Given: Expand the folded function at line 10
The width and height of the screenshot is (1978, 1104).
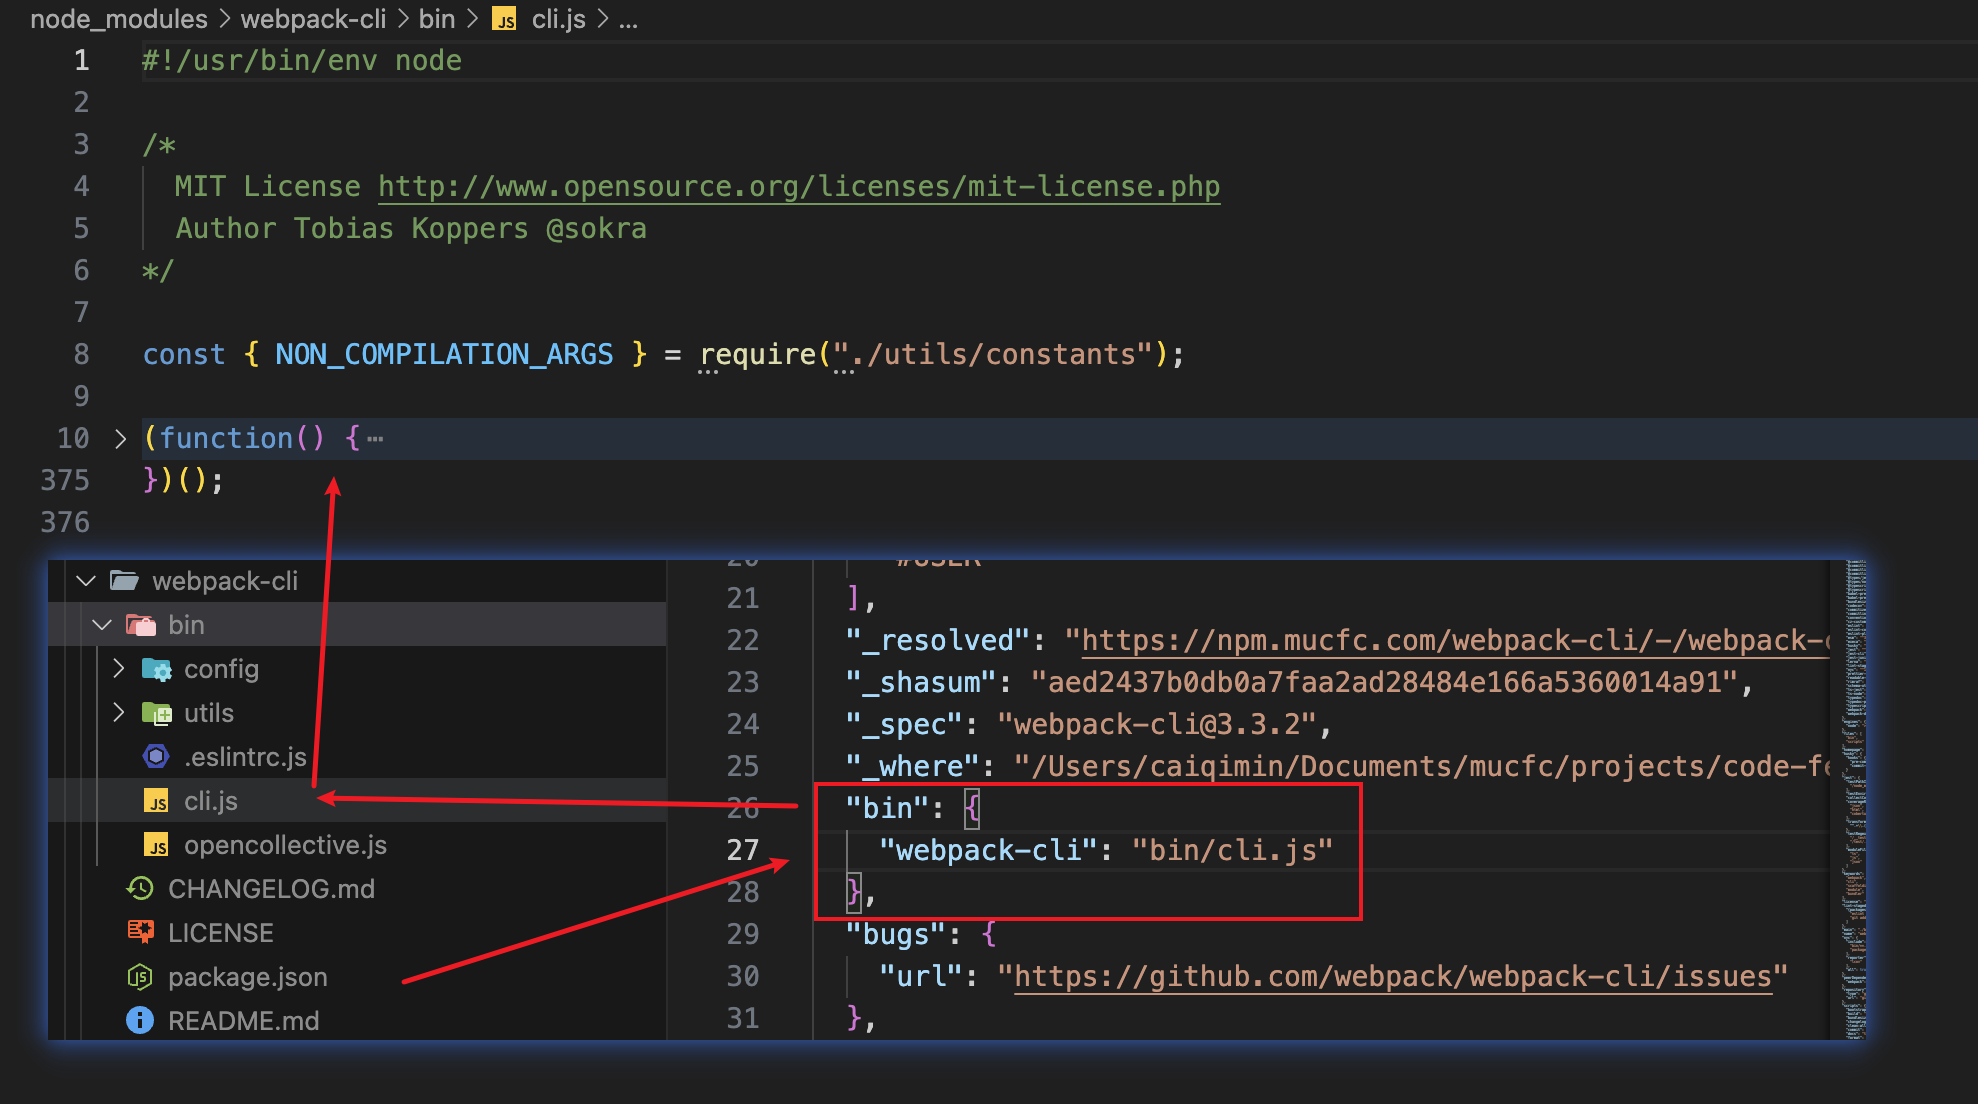Looking at the screenshot, I should (120, 438).
